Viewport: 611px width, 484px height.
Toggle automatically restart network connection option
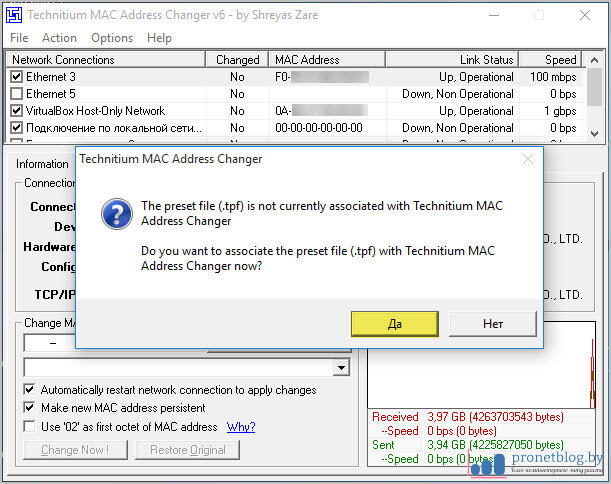point(29,389)
